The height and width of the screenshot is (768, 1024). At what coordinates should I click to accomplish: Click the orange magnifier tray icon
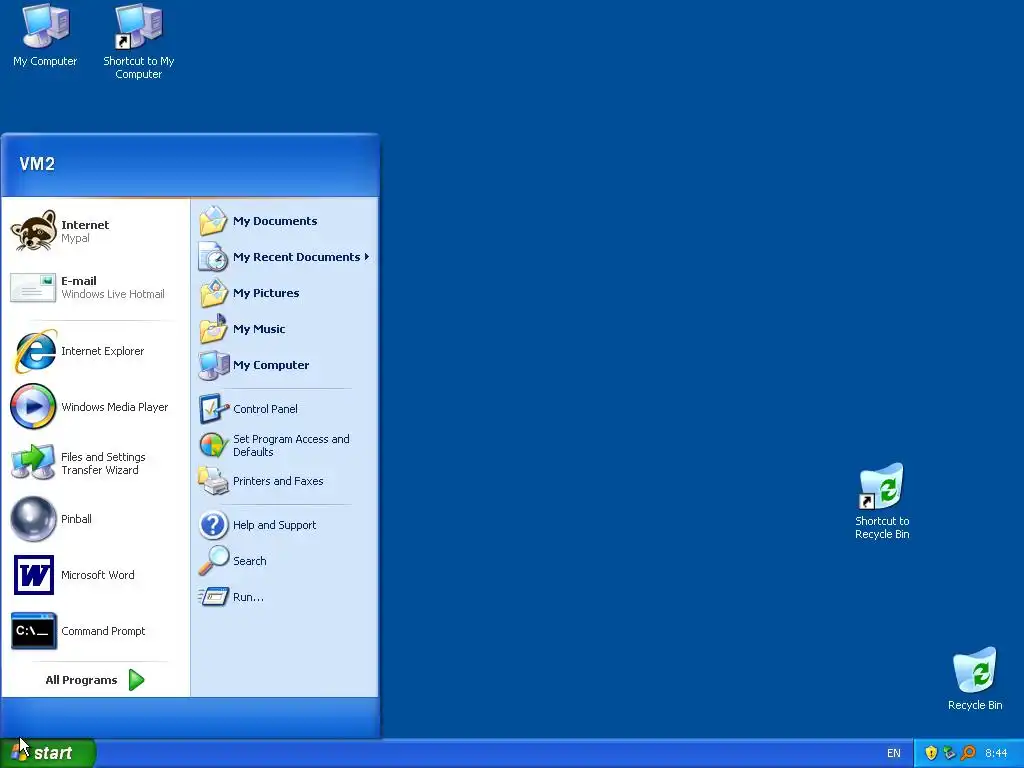(968, 753)
